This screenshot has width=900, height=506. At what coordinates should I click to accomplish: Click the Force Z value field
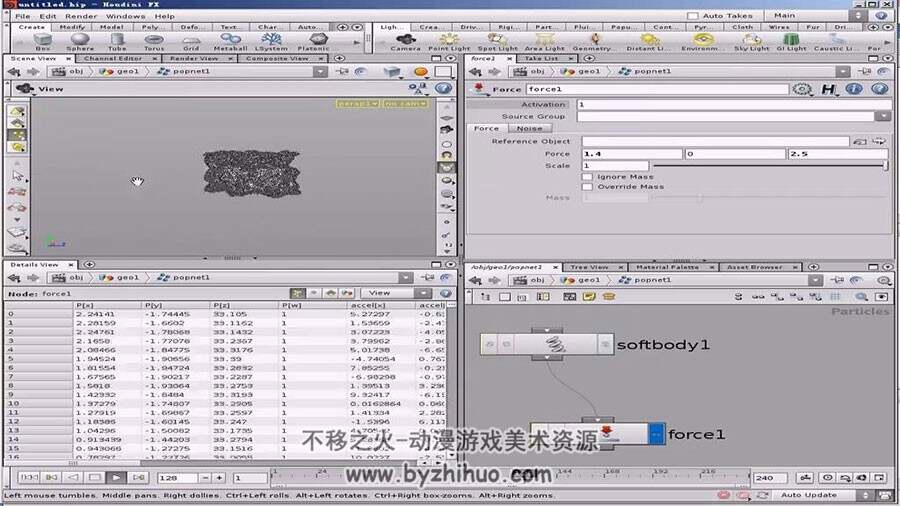tap(838, 154)
